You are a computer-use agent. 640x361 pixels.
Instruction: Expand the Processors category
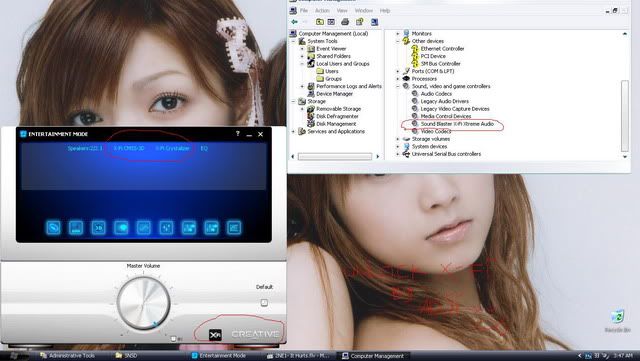(x=398, y=79)
